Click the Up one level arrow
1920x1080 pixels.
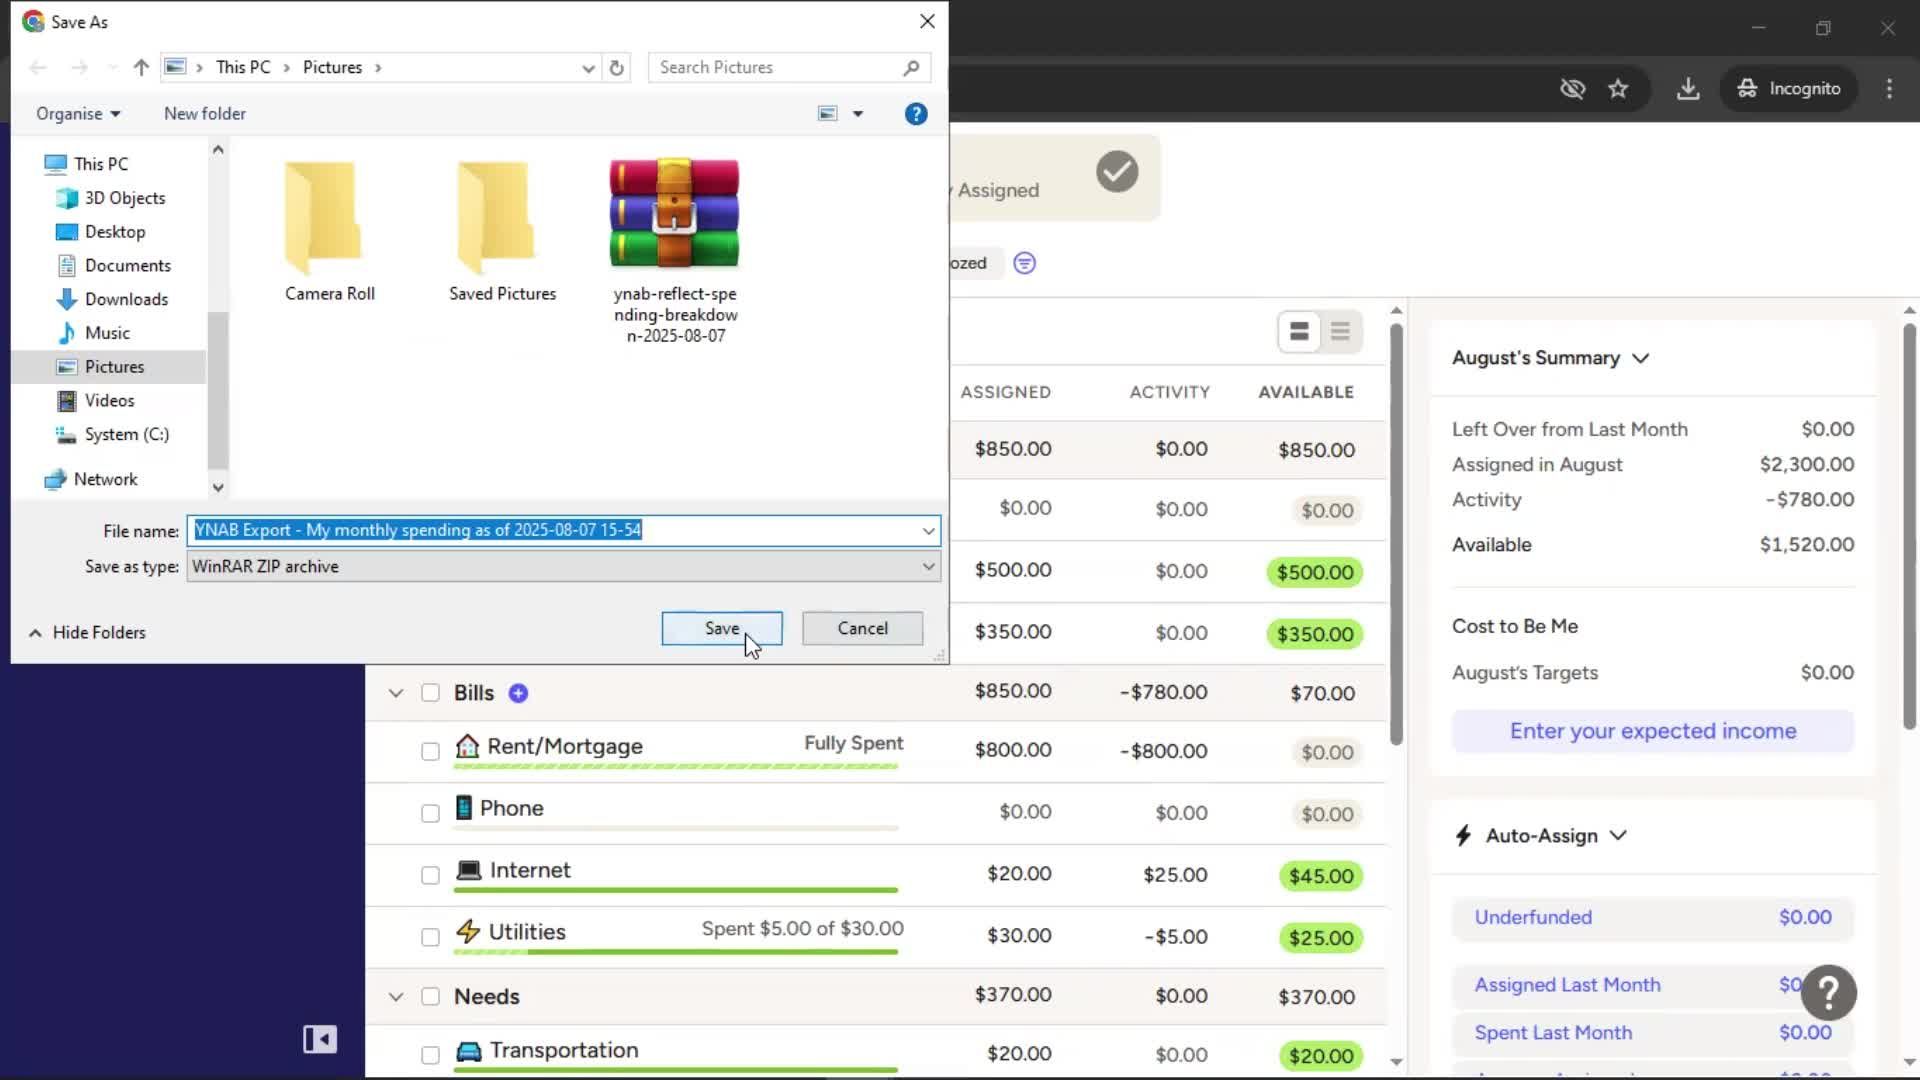point(141,67)
